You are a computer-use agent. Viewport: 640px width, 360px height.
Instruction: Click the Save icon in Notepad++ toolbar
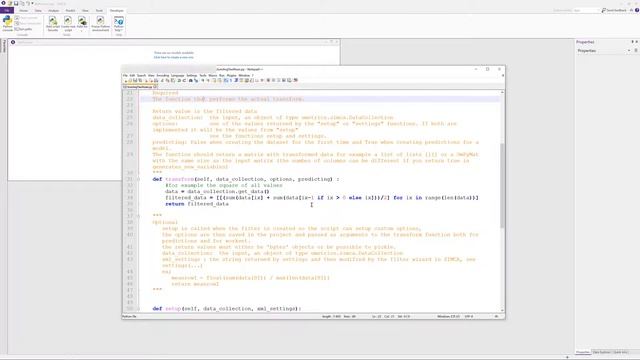[x=135, y=81]
